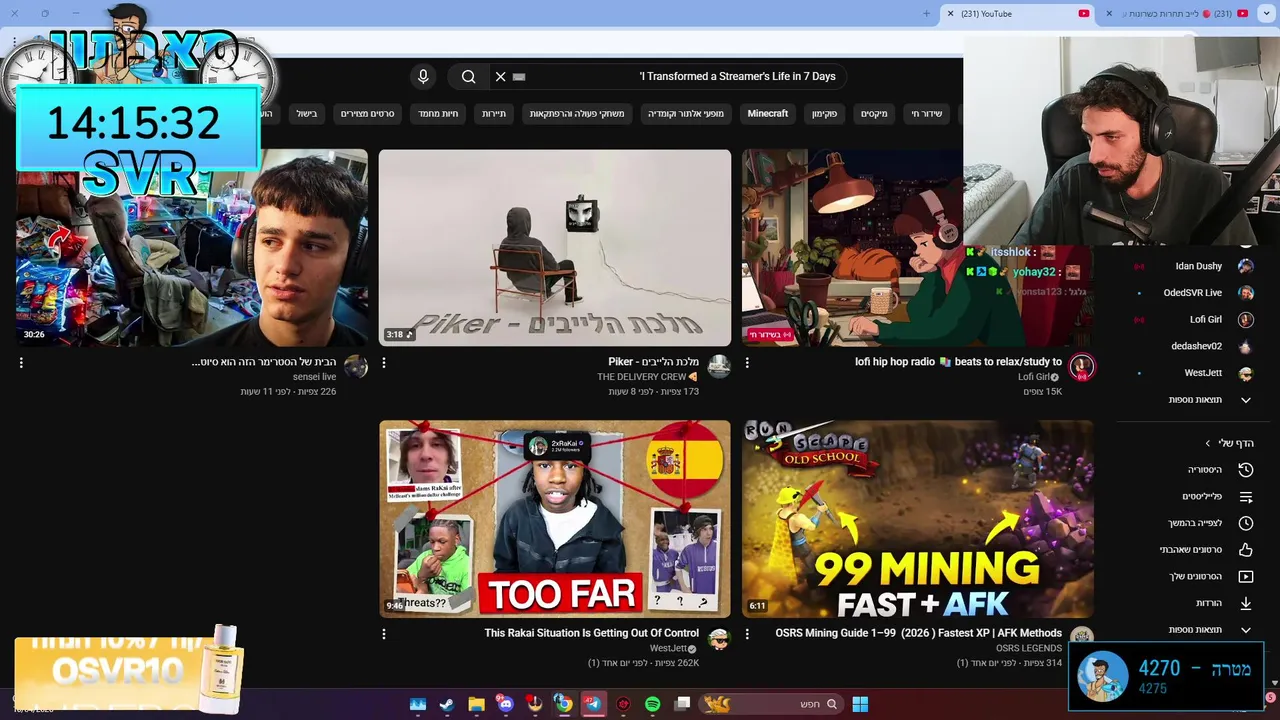The width and height of the screenshot is (1280, 720).
Task: Select the פוקימון filter chip
Action: [824, 114]
